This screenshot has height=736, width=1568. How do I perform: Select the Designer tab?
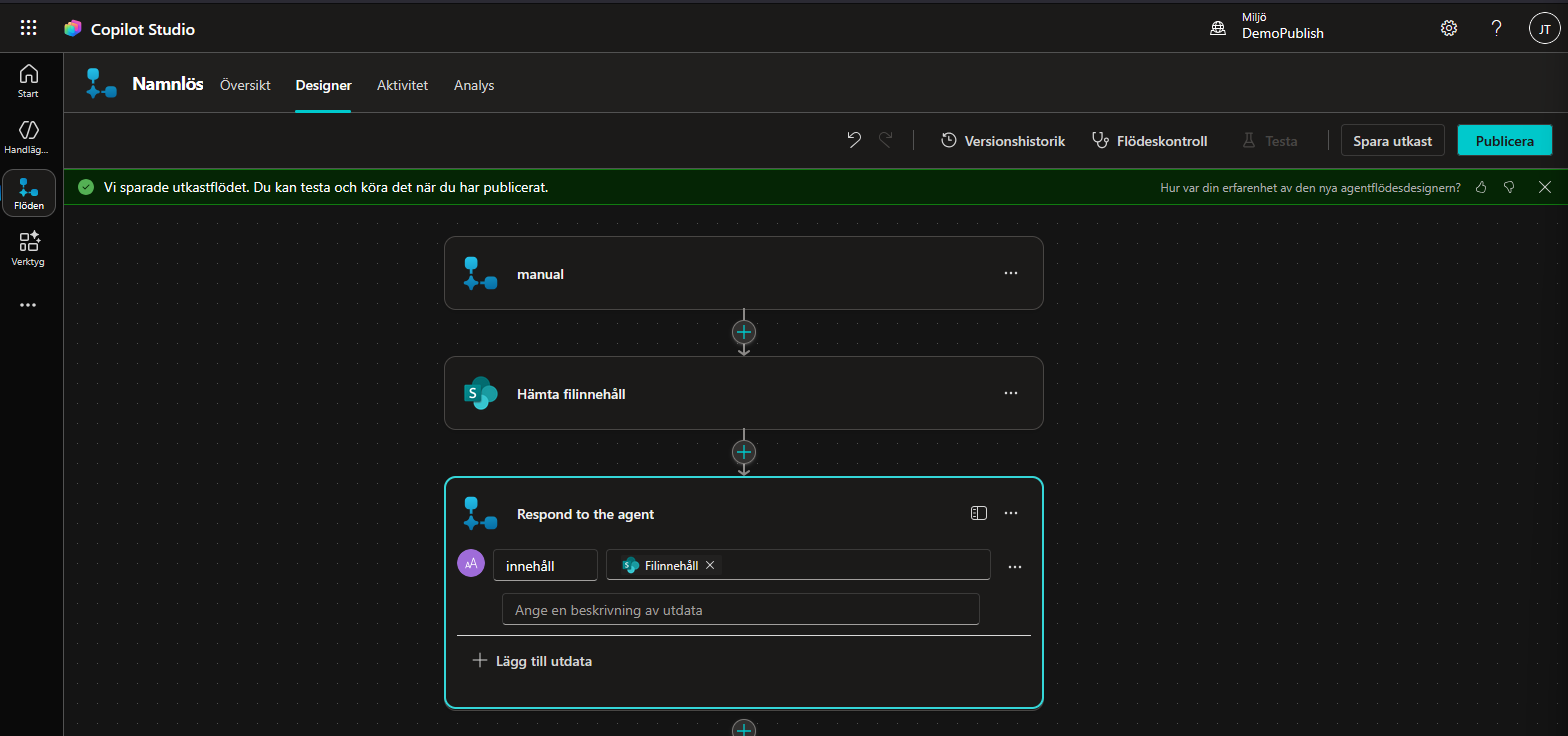pyautogui.click(x=323, y=85)
